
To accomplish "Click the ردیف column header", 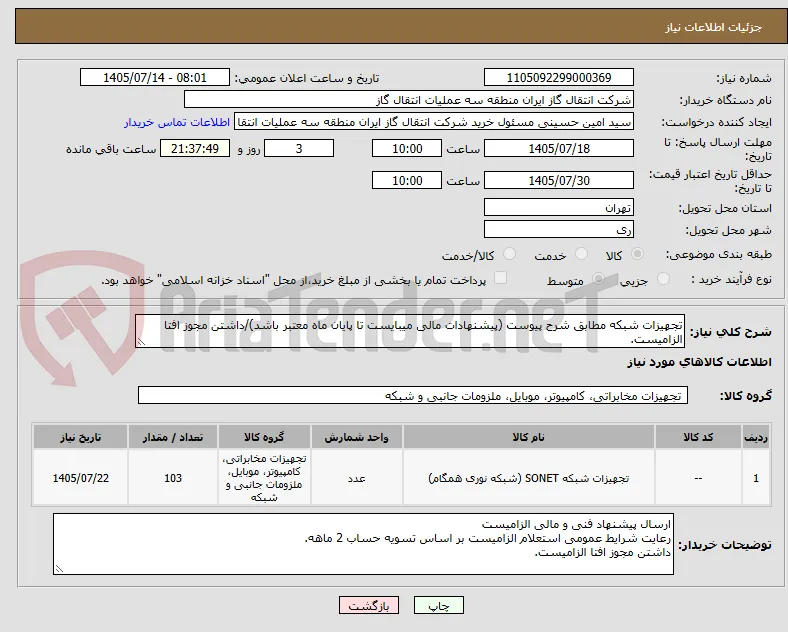I will [756, 437].
